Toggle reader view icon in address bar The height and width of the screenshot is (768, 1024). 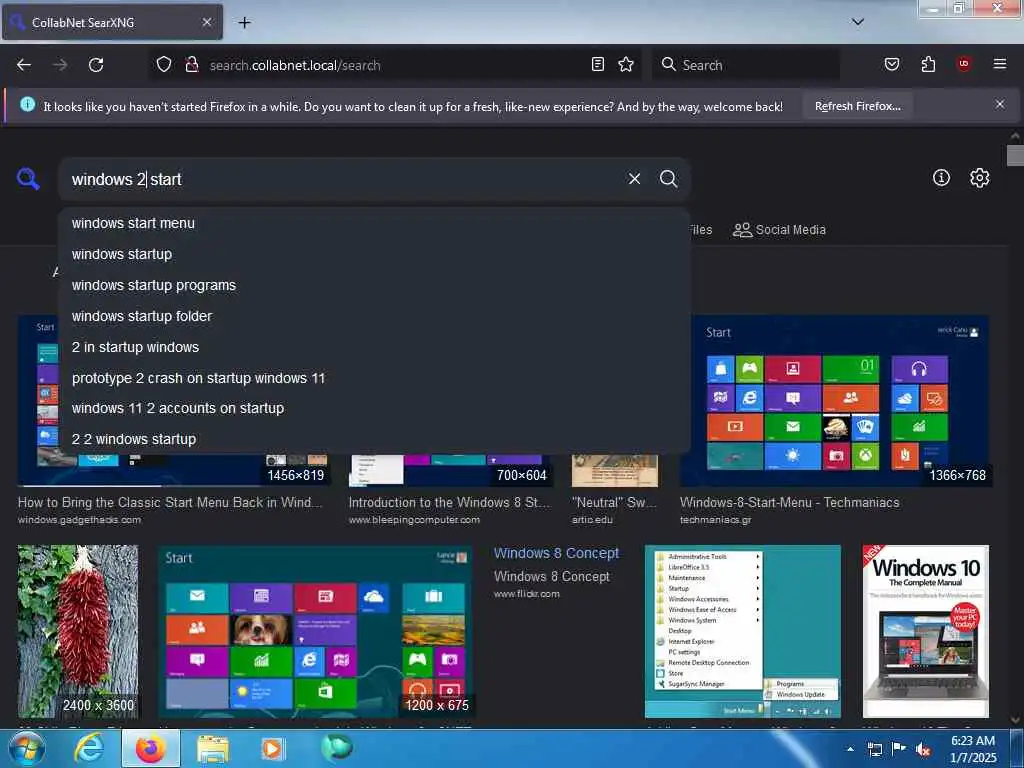(x=598, y=64)
